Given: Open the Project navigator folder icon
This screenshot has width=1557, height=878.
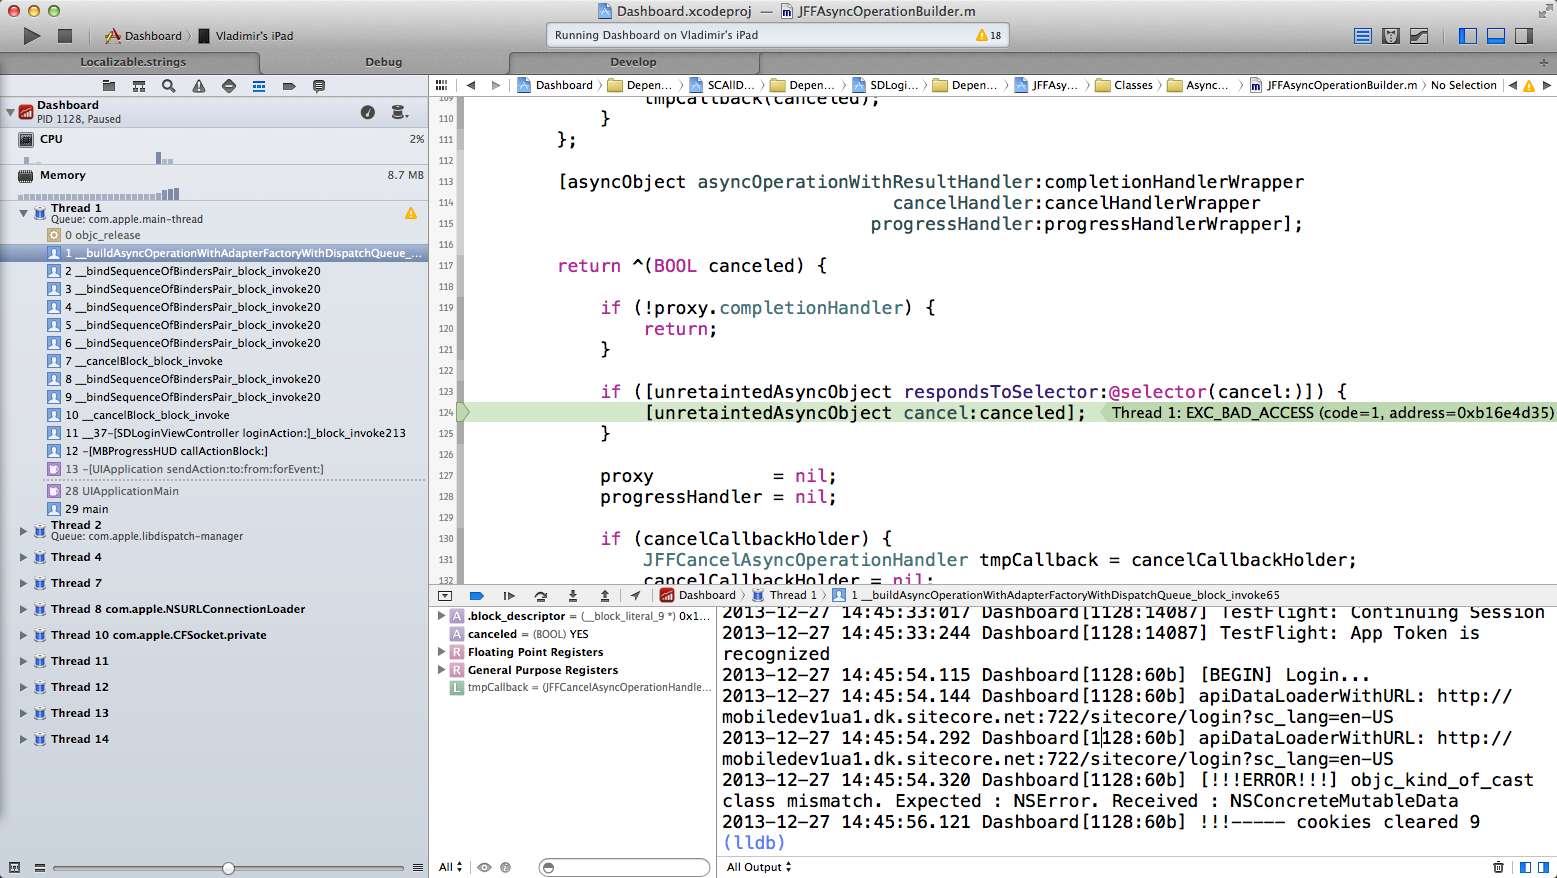Looking at the screenshot, I should click(x=109, y=86).
